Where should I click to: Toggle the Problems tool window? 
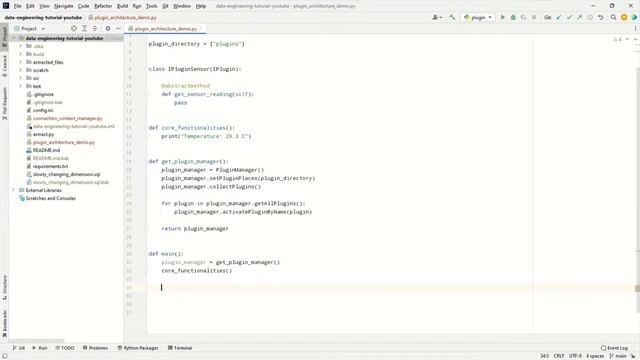(96, 348)
